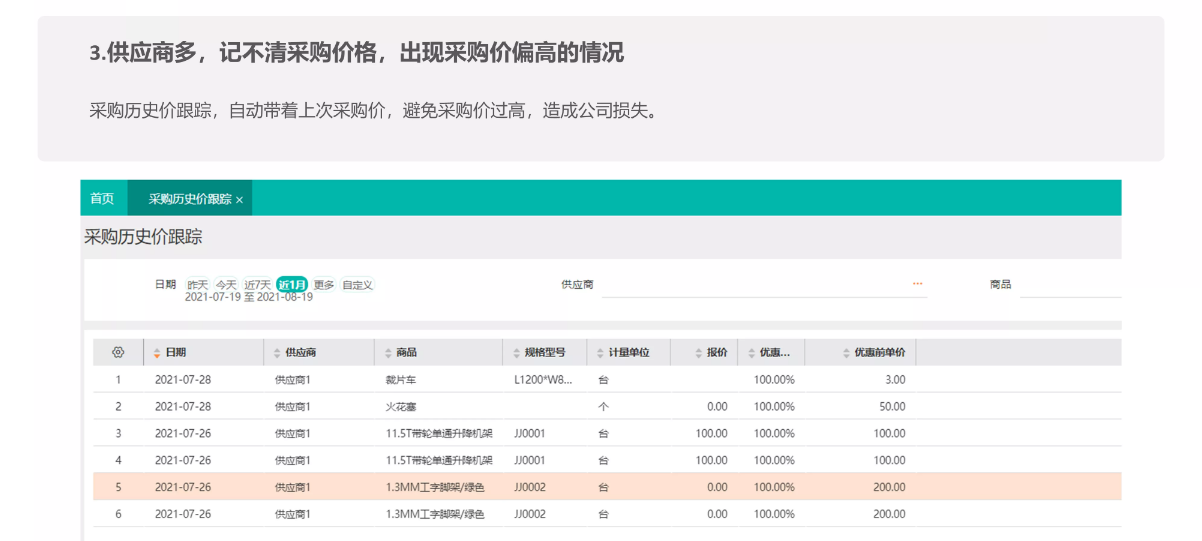
Task: Filter the date by 今天
Action: [x=226, y=285]
